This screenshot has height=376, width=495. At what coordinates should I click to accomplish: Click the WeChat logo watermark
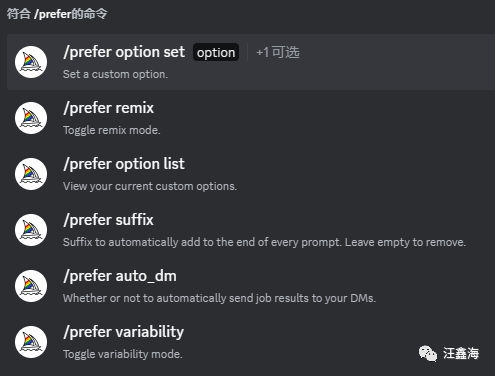point(428,353)
